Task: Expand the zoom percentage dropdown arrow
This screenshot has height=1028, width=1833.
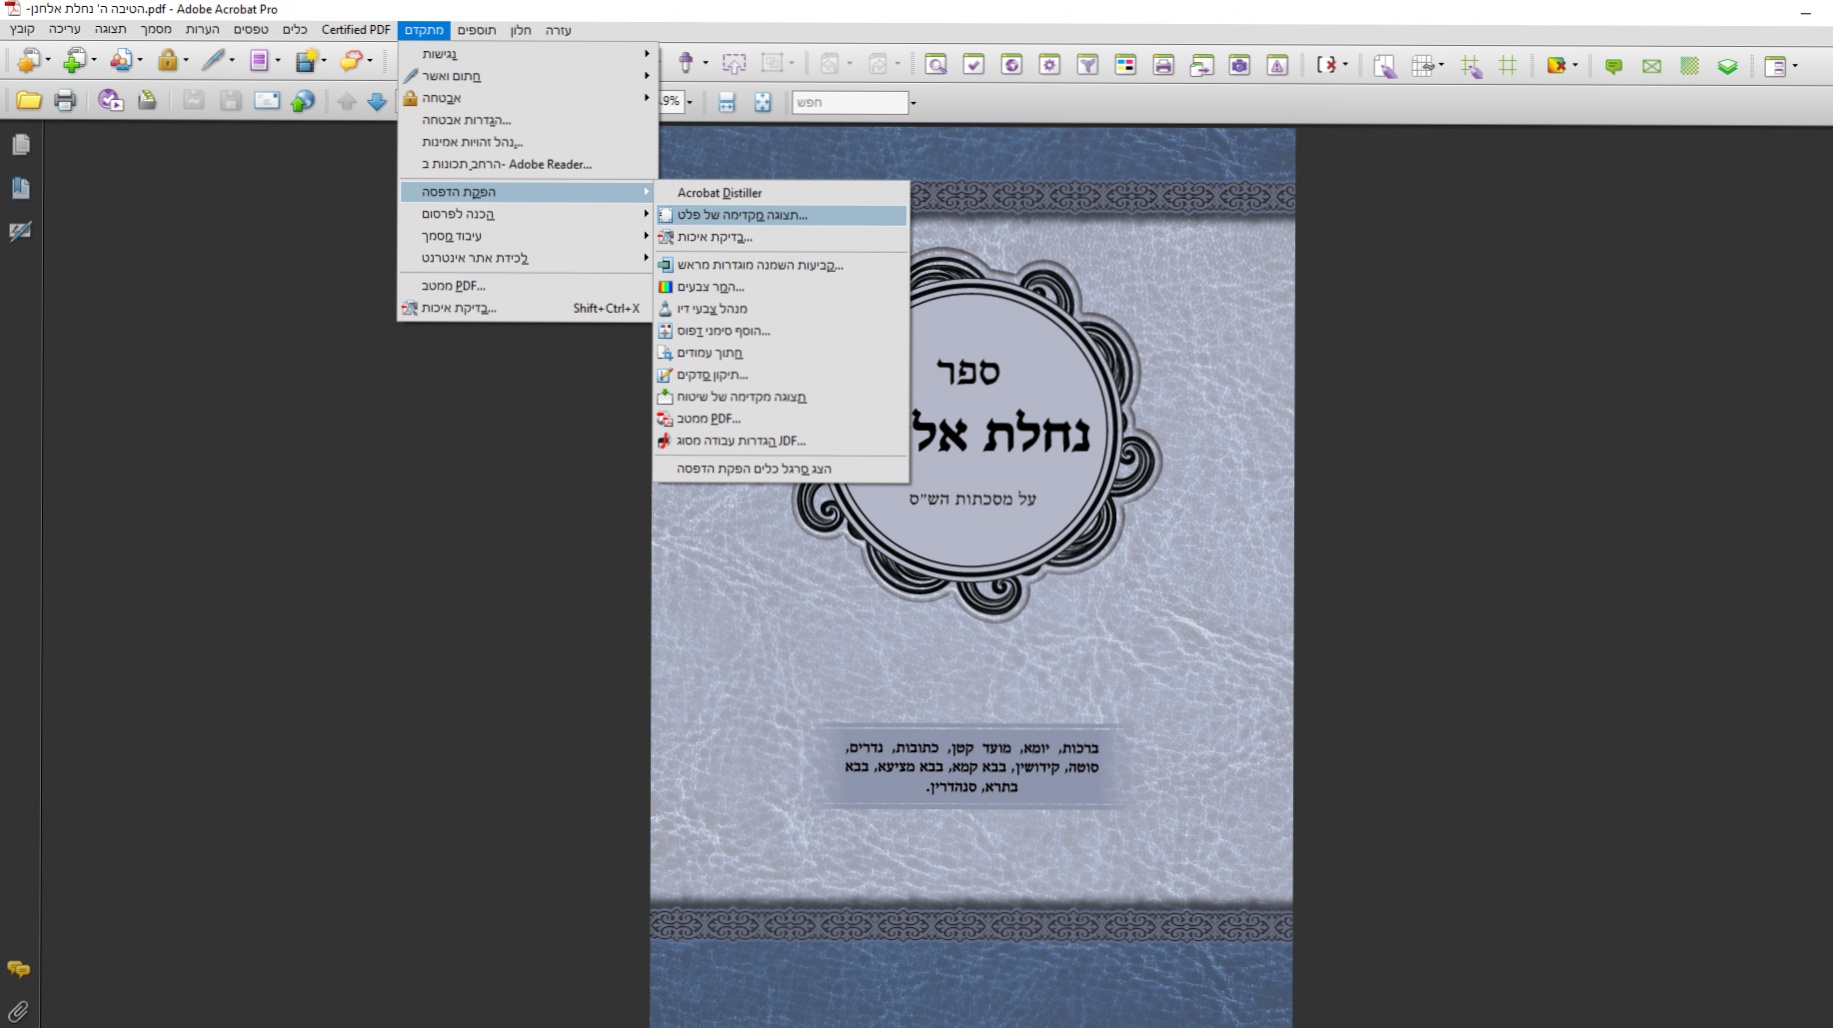Action: 689,102
